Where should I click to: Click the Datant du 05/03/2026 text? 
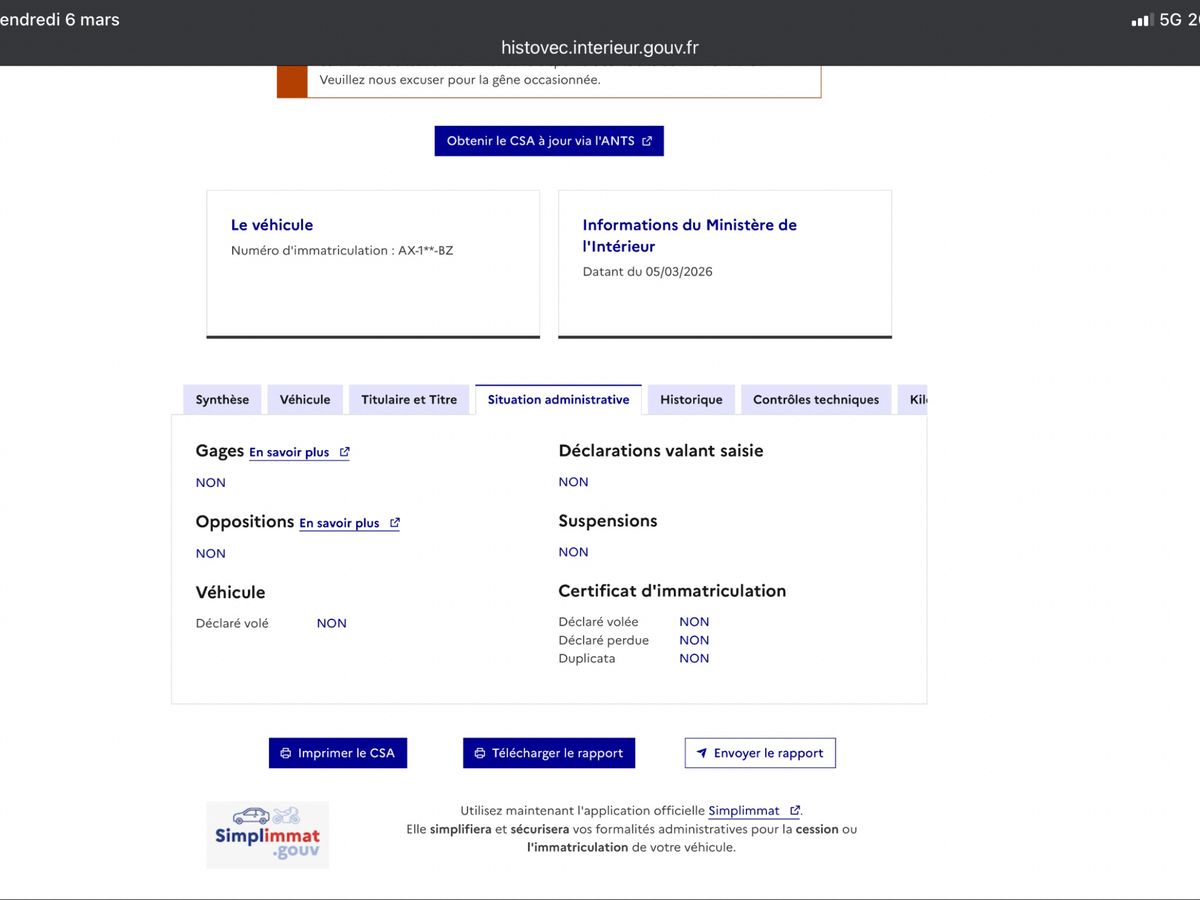(x=648, y=272)
